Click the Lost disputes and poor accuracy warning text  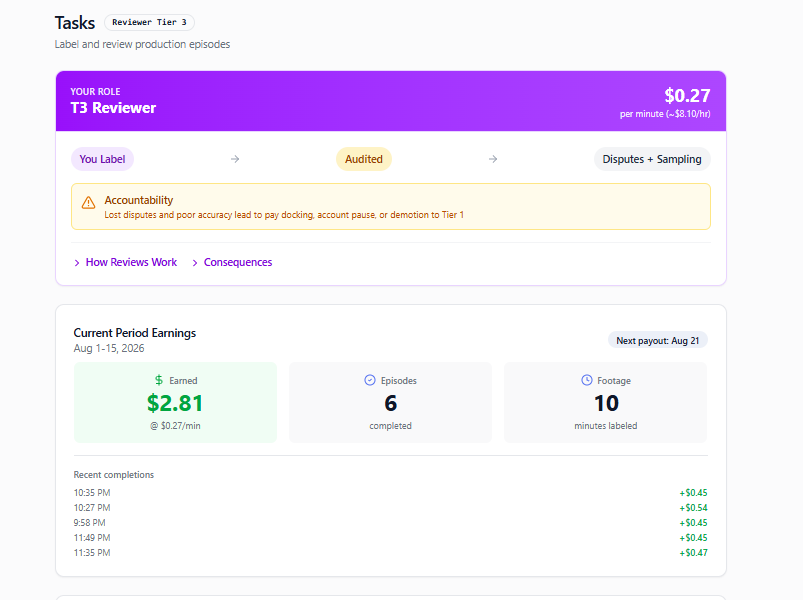[284, 215]
